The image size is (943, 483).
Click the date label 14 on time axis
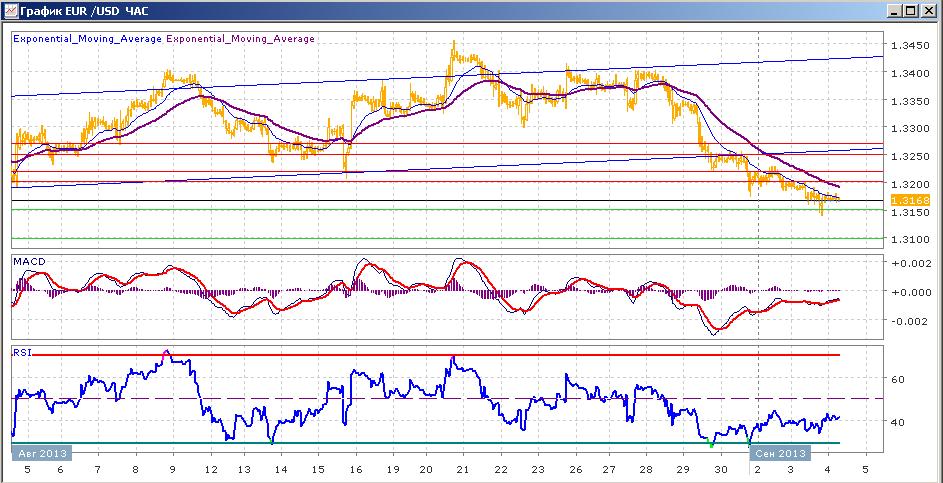(282, 469)
